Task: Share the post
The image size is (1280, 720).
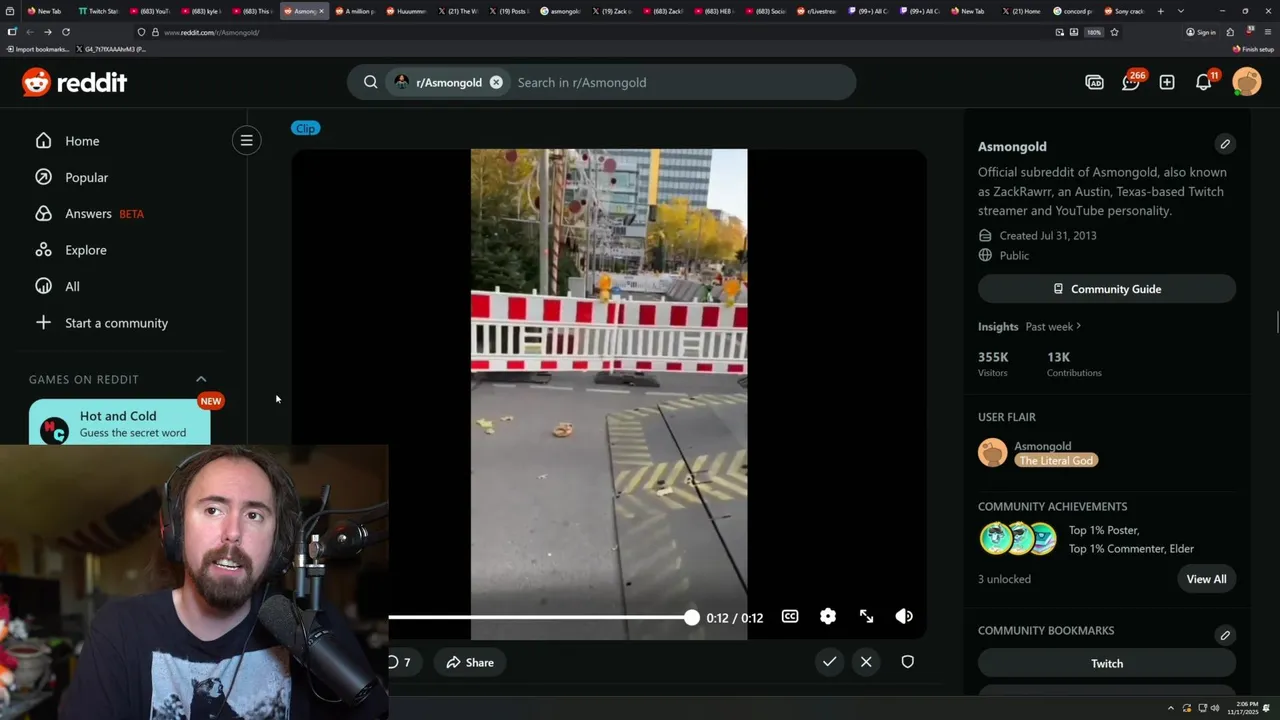Action: tap(470, 662)
